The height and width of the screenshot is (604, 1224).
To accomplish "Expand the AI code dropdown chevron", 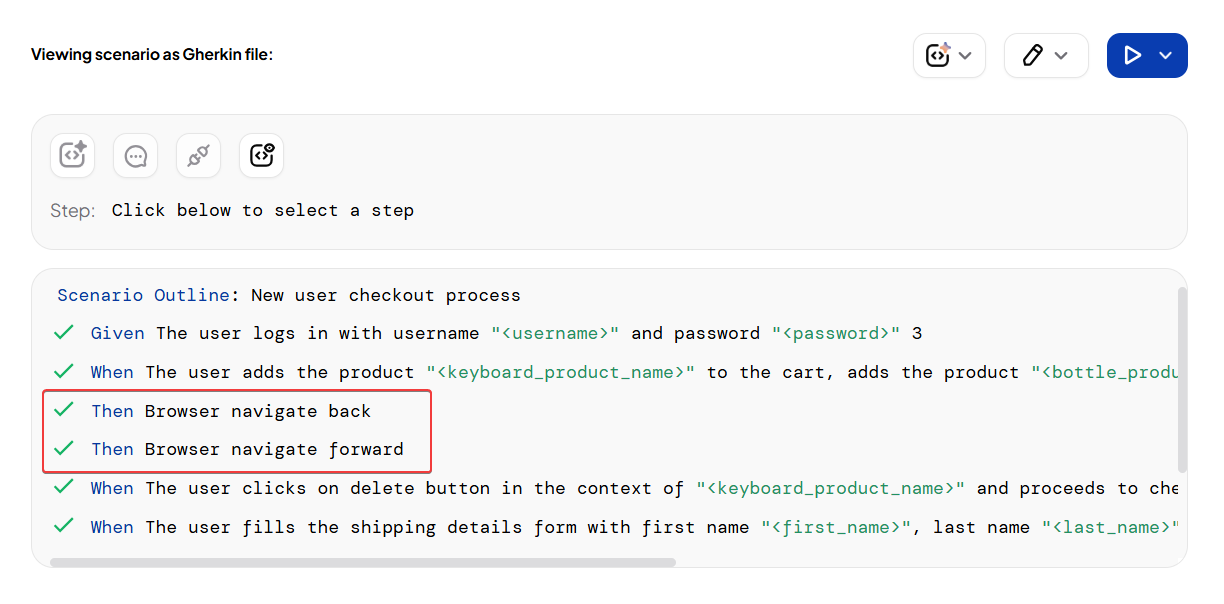I will (x=965, y=56).
